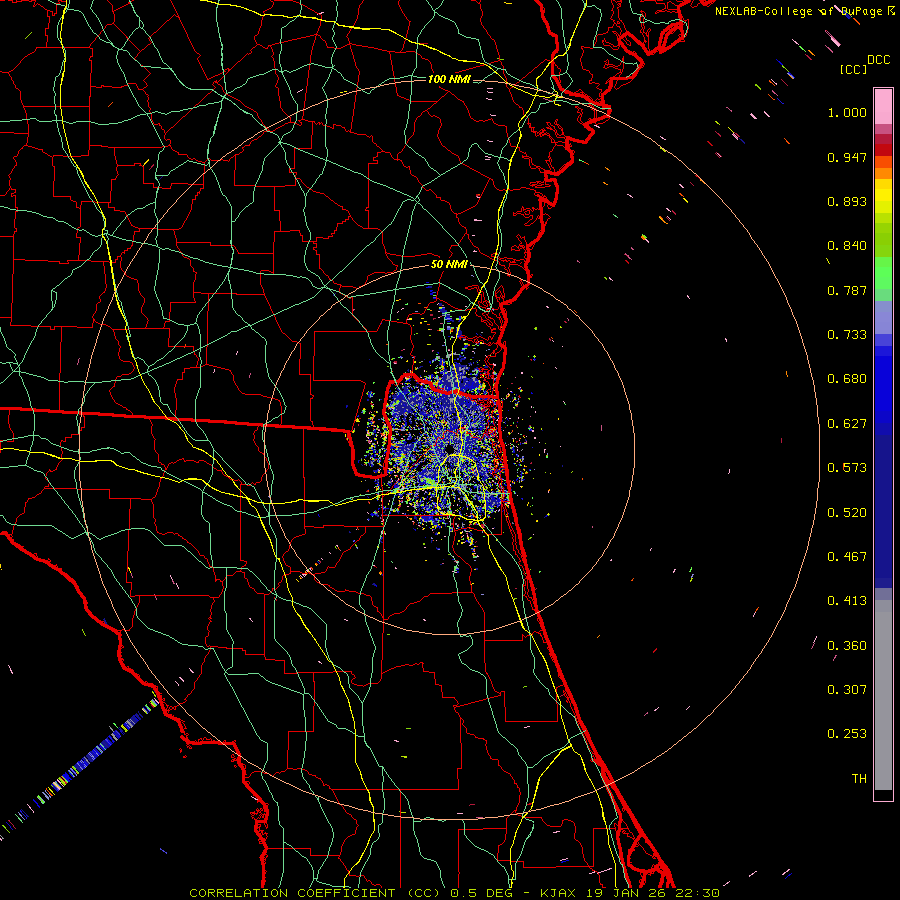Select the 1.000 scale value
The width and height of the screenshot is (900, 900).
point(847,112)
